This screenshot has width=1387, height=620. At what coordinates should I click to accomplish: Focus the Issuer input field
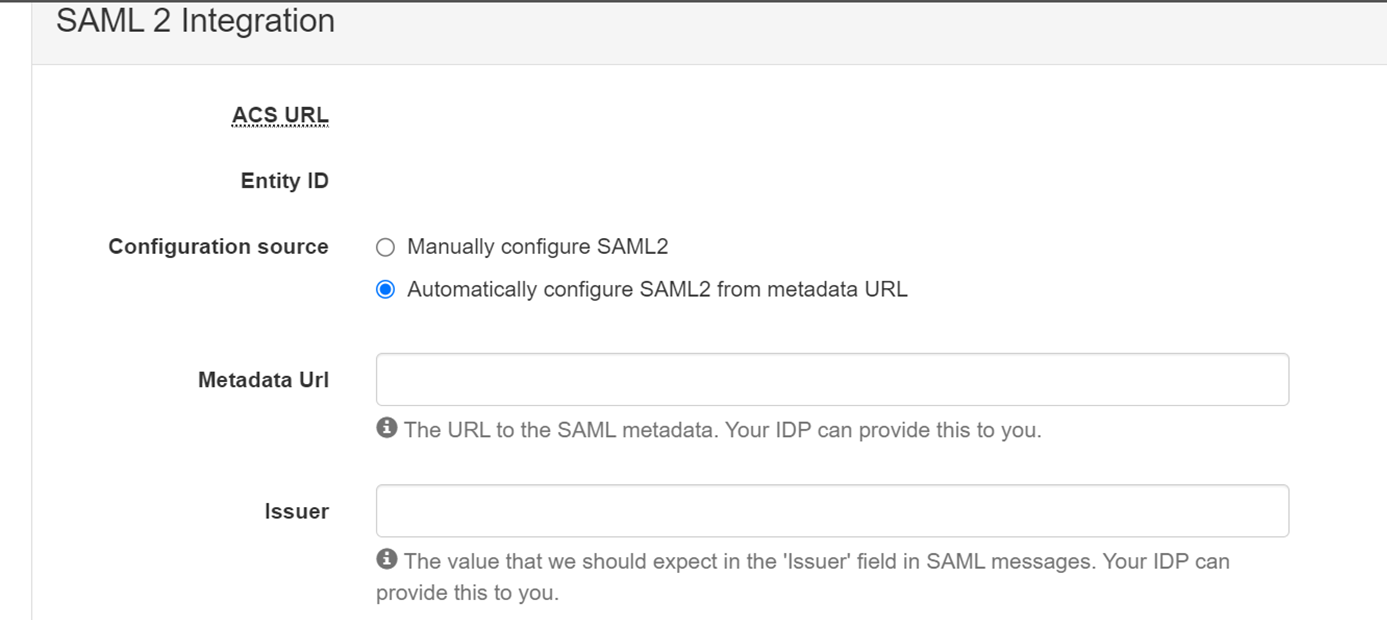832,511
